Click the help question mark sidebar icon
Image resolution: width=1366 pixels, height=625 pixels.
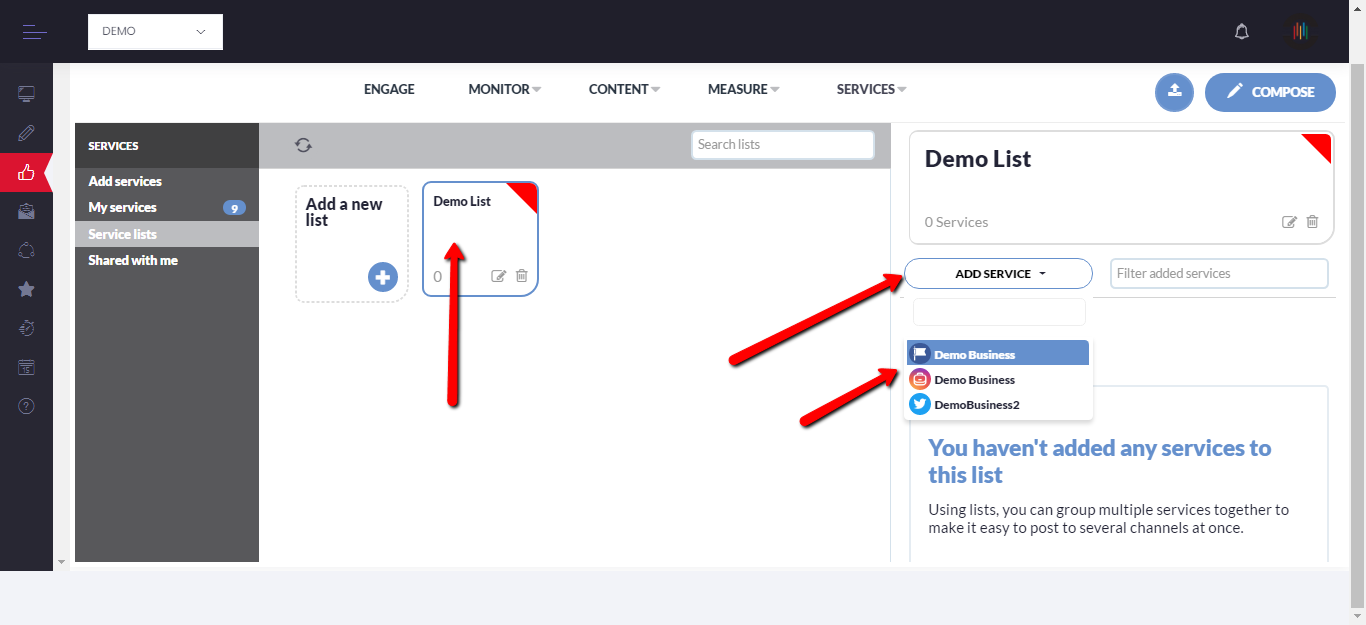26,406
